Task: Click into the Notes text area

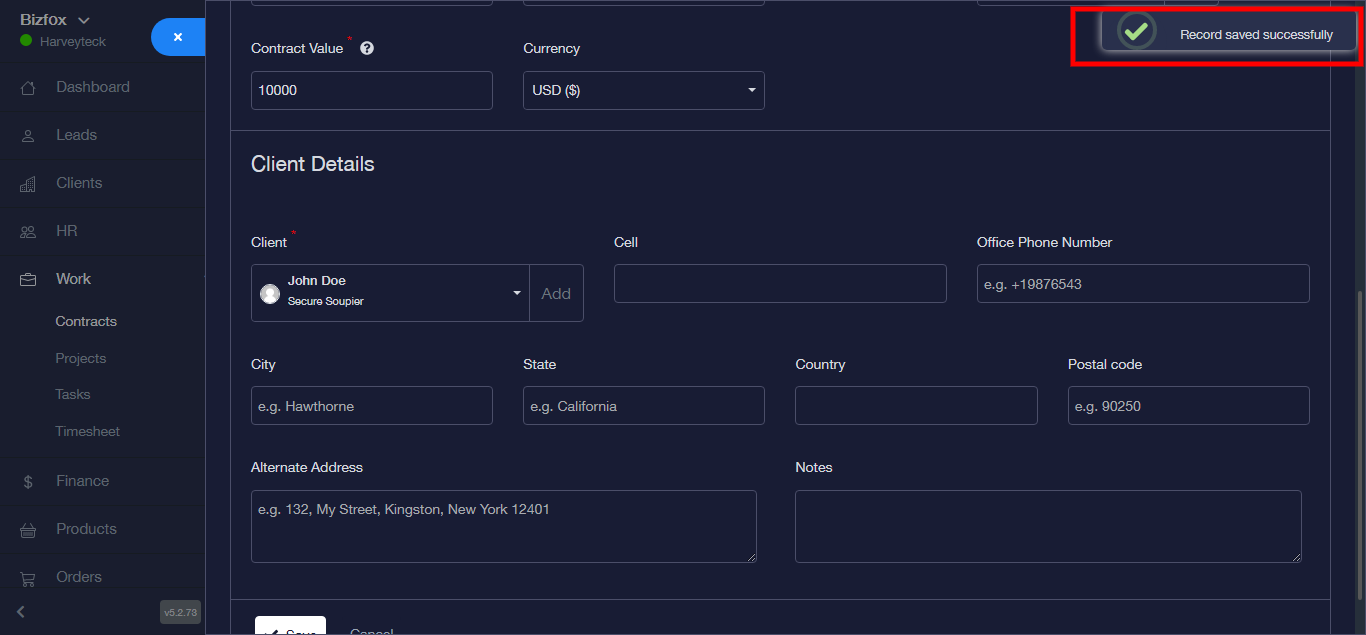Action: pos(1047,526)
